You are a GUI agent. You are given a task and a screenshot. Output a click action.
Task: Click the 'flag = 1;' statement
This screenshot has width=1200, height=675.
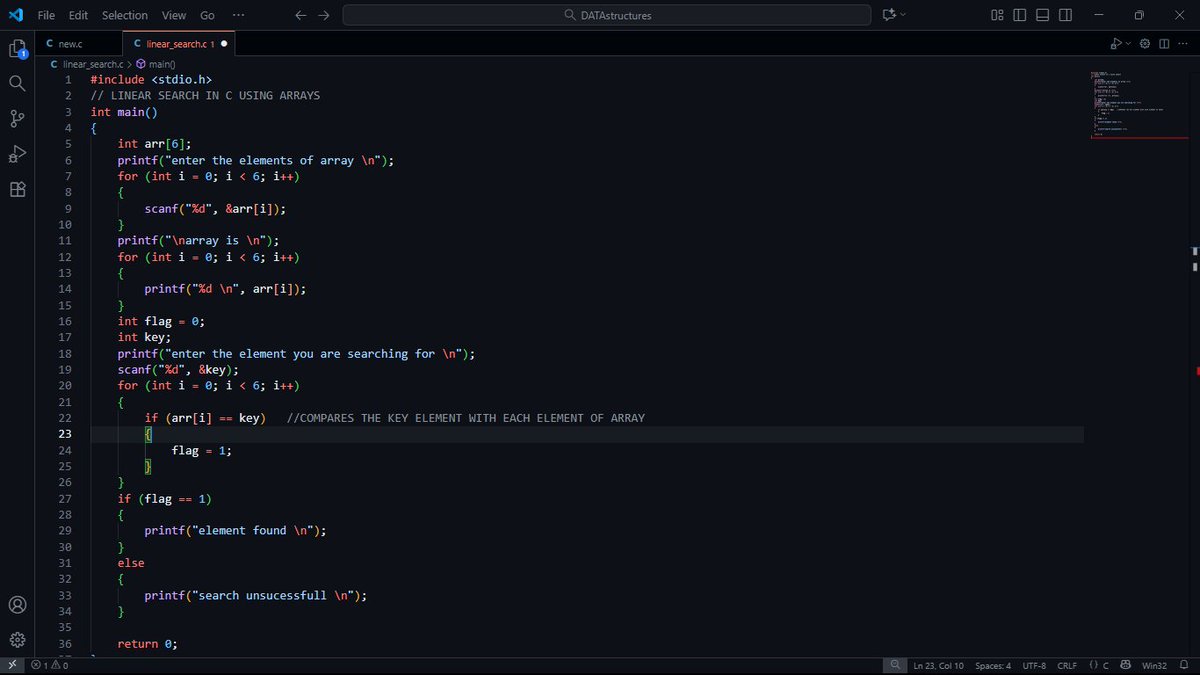click(x=202, y=450)
